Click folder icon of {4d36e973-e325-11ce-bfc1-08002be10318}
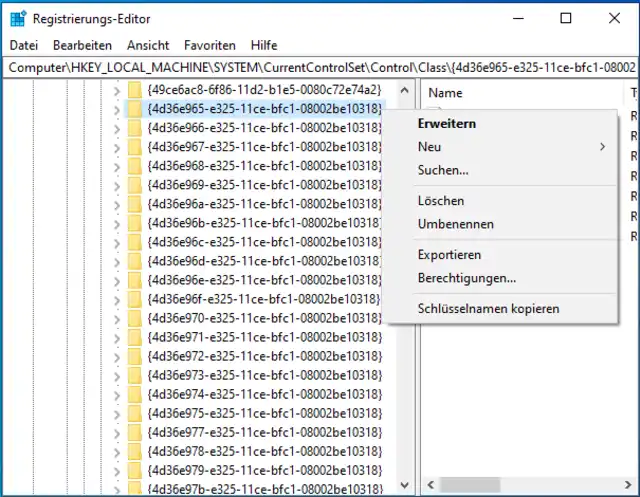 tap(135, 375)
